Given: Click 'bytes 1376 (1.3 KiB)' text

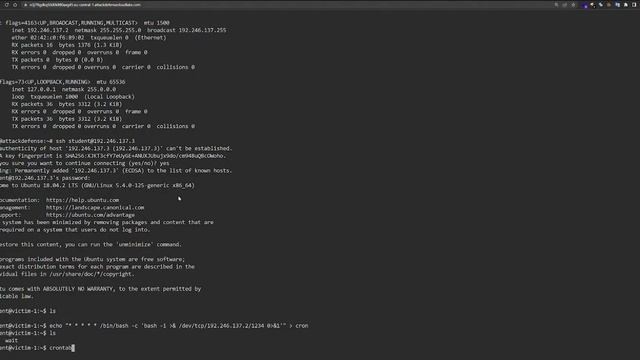Looking at the screenshot, I should point(90,45).
